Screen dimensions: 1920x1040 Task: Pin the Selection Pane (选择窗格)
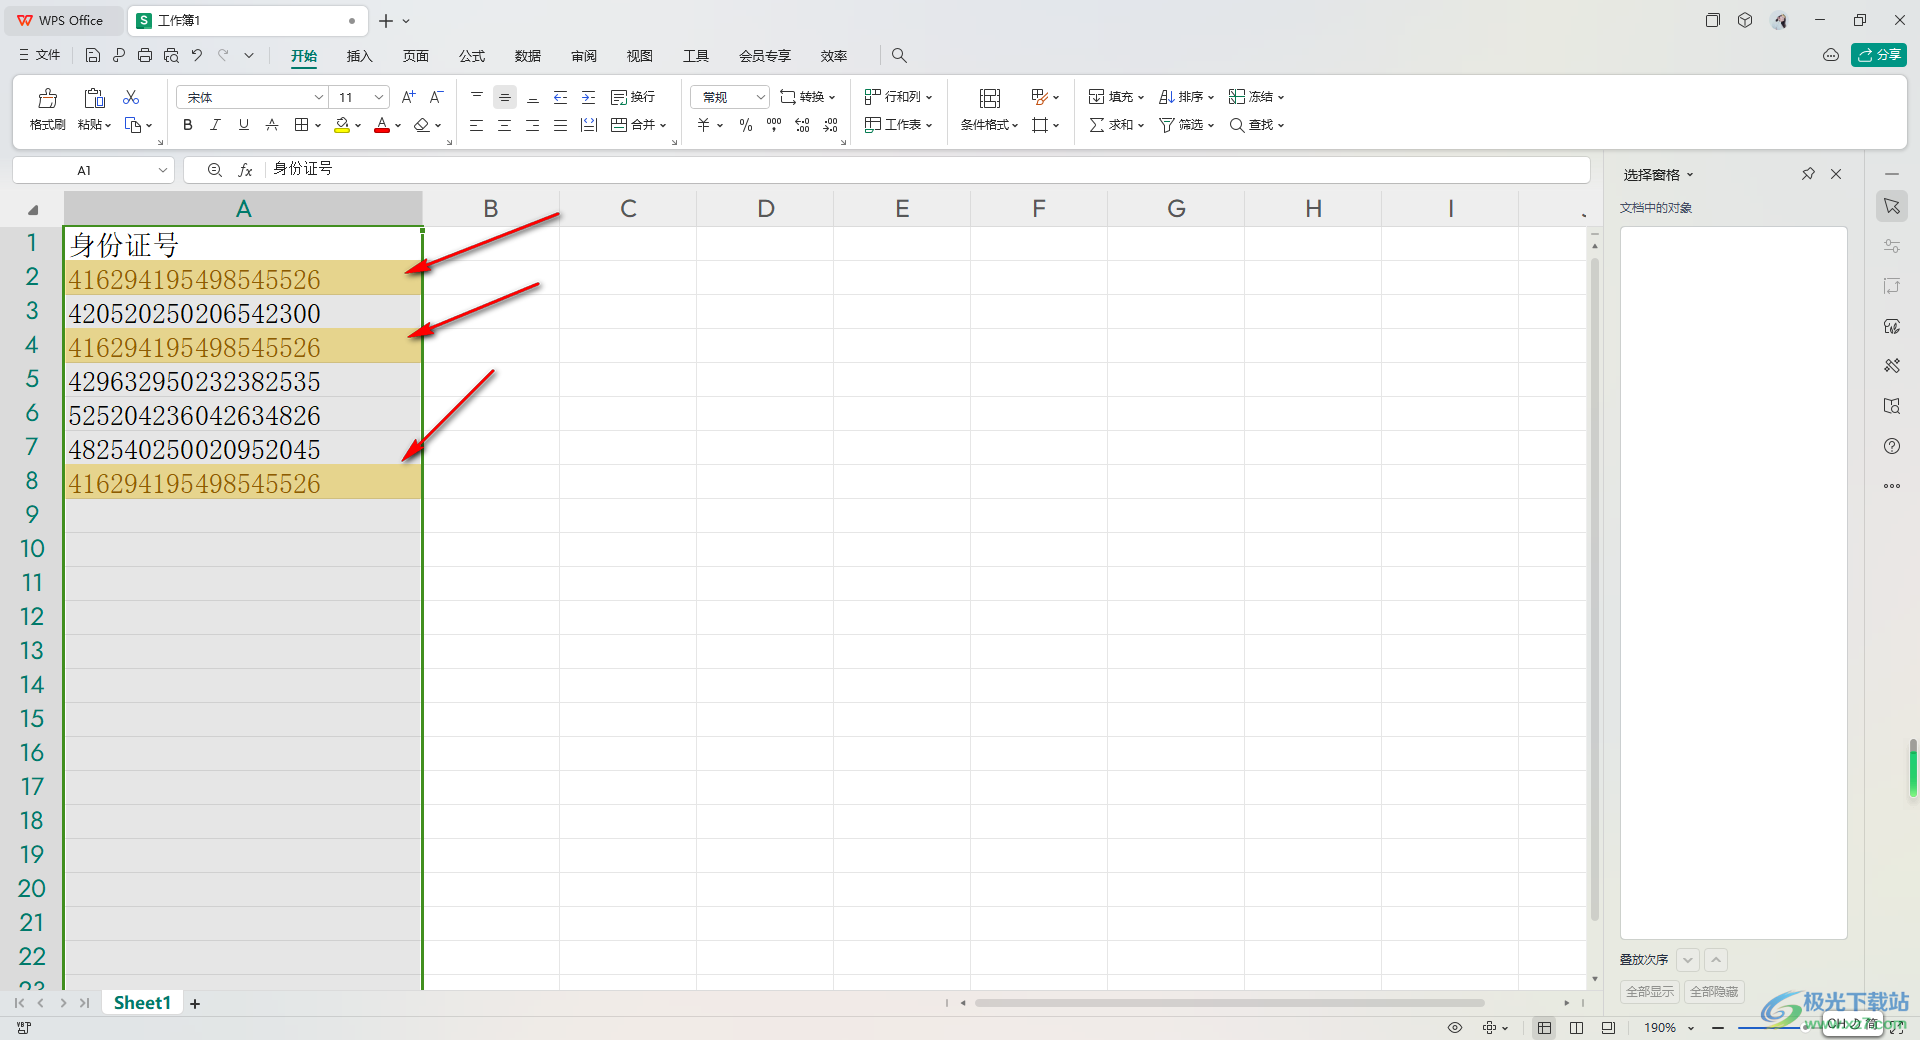pos(1808,174)
